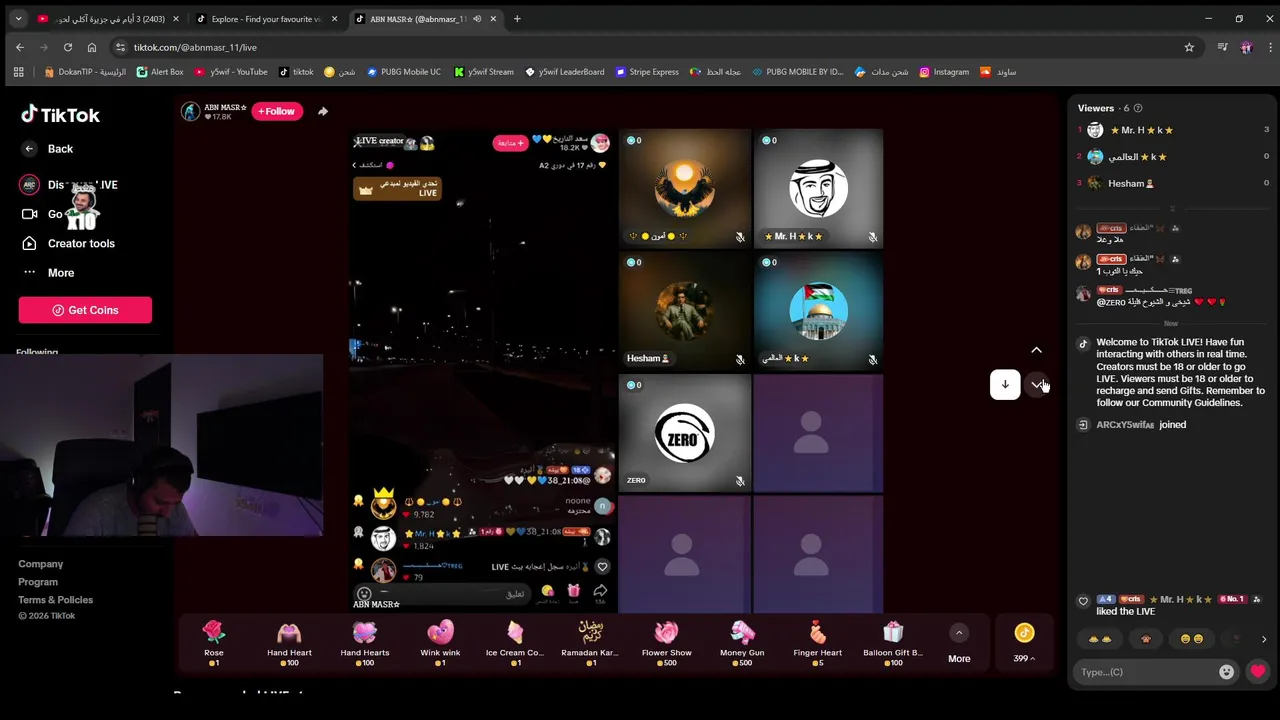This screenshot has width=1280, height=720.
Task: Focus the chat Type... input field
Action: (1145, 672)
